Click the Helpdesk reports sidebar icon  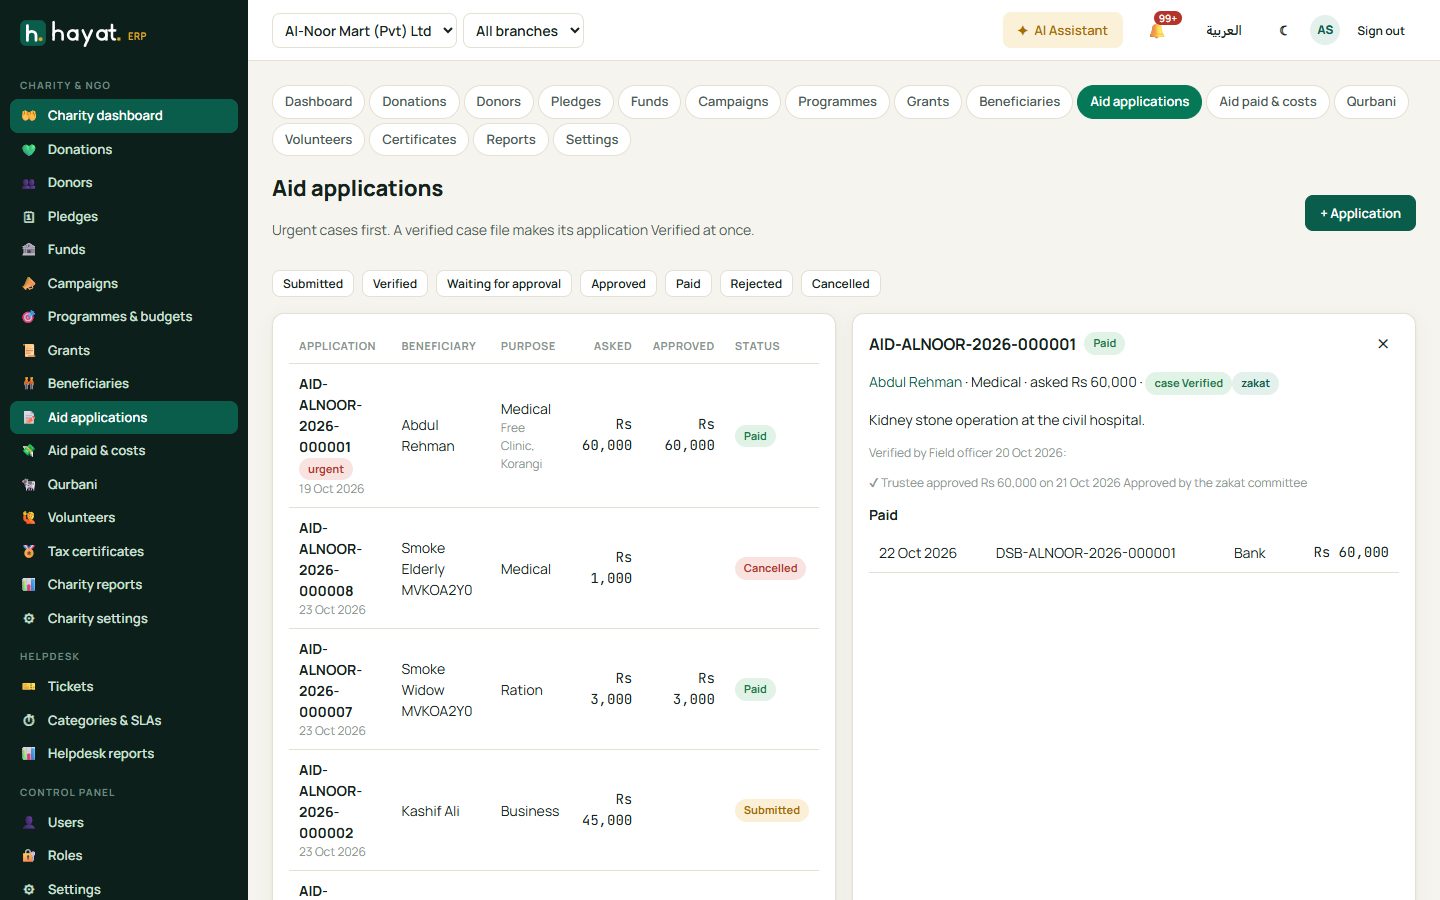coord(29,753)
